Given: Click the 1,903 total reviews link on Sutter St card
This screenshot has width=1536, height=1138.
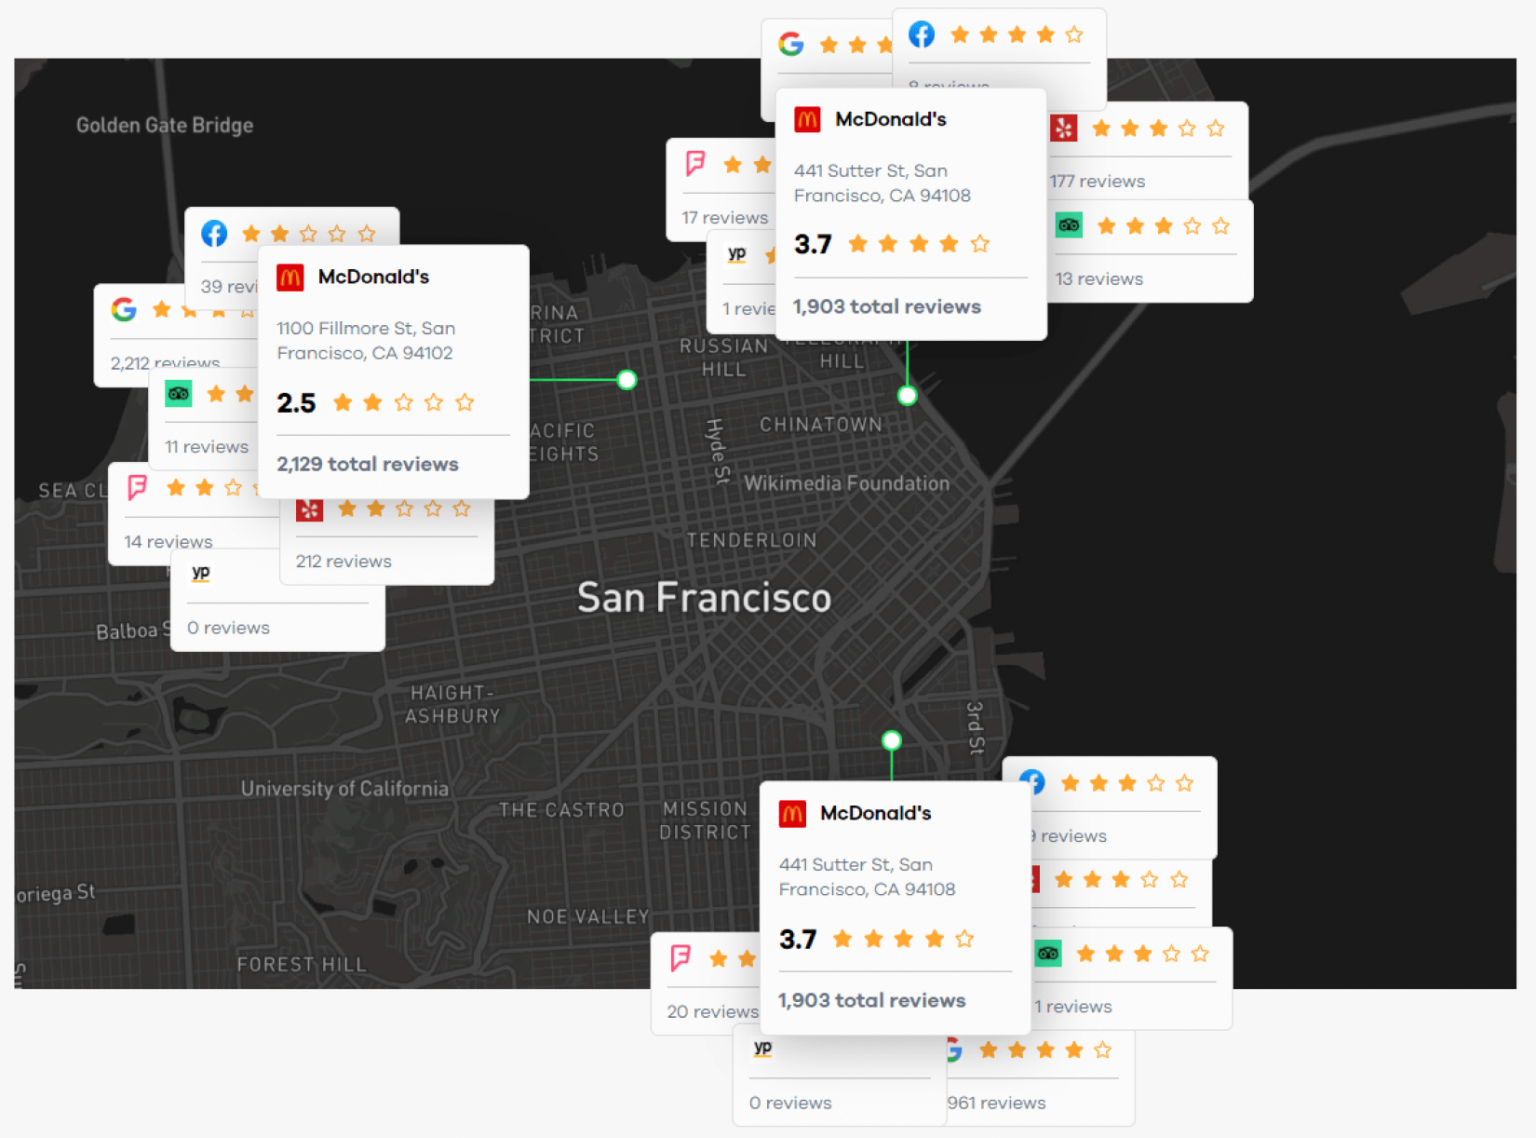Looking at the screenshot, I should click(886, 307).
